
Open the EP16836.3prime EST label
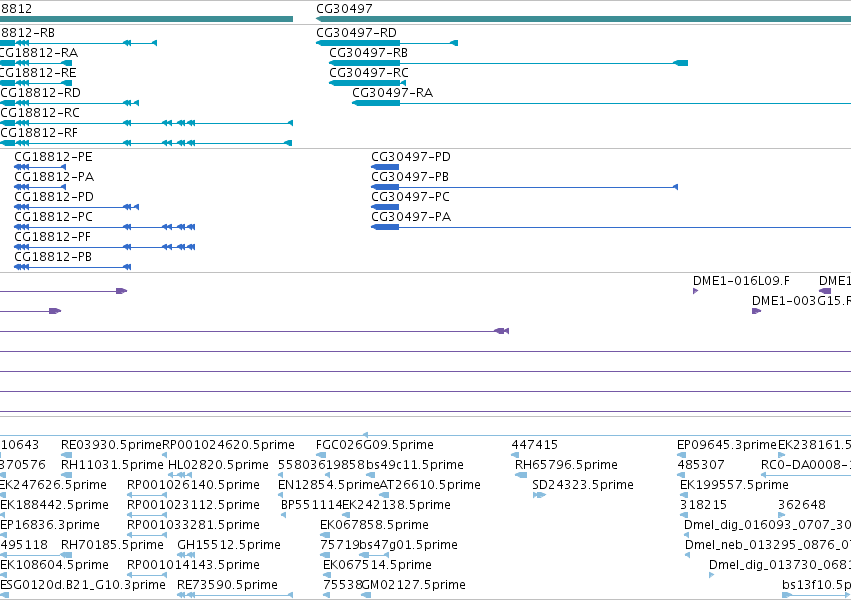tap(50, 525)
